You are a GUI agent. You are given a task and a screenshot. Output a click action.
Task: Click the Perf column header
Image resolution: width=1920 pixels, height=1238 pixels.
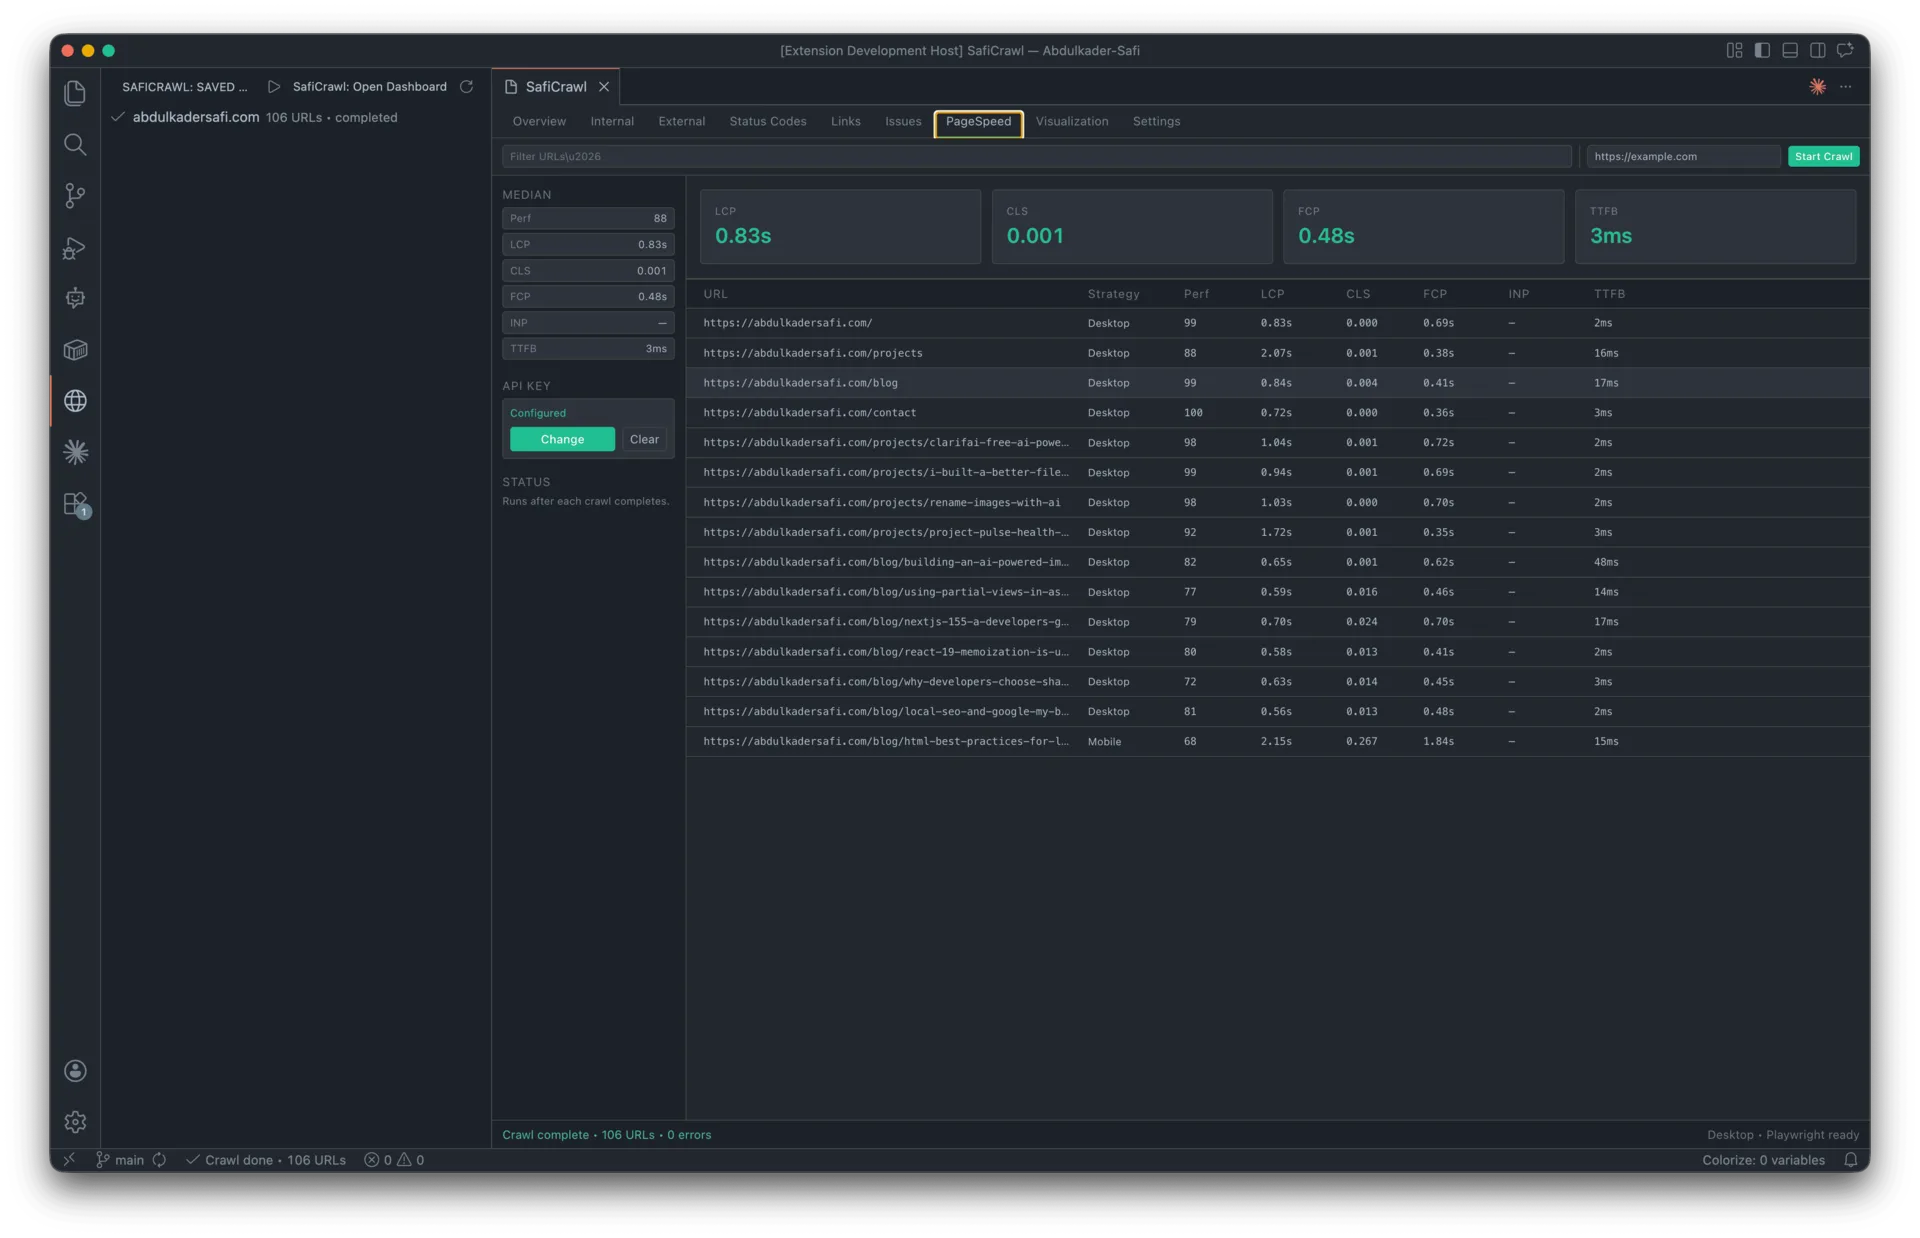(1195, 294)
